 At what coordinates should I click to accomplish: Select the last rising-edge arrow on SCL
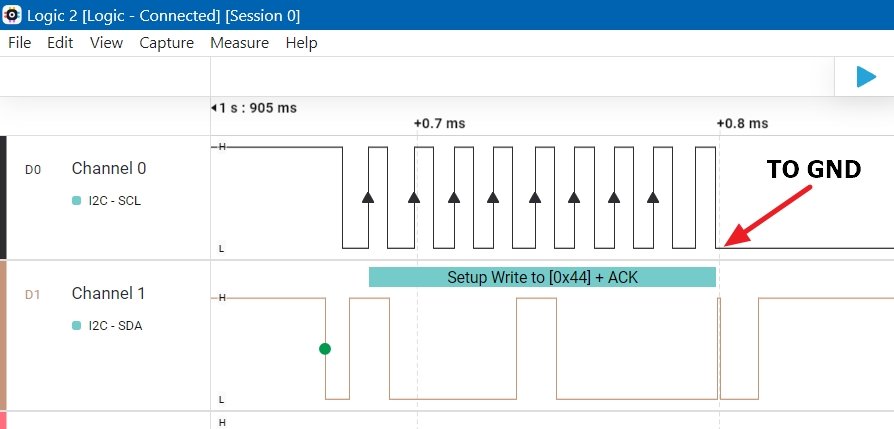point(653,197)
